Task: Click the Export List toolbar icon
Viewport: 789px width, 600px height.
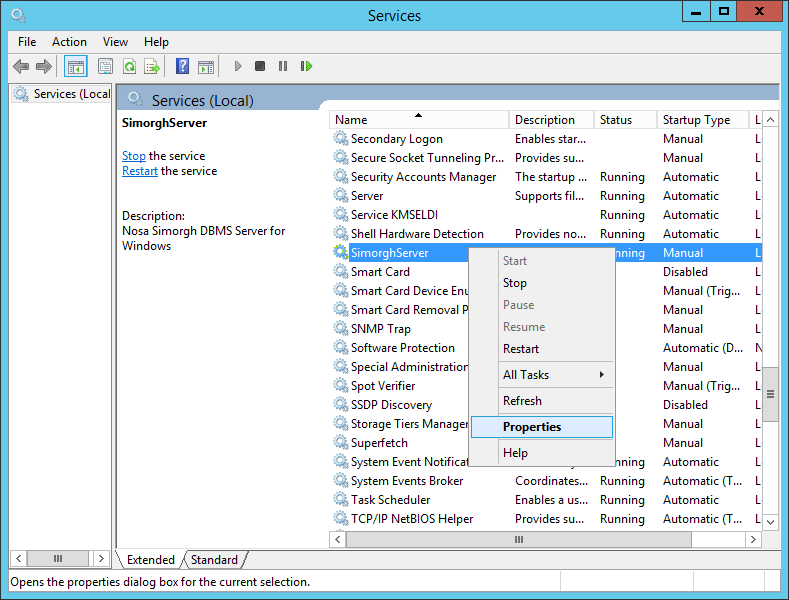Action: 152,66
